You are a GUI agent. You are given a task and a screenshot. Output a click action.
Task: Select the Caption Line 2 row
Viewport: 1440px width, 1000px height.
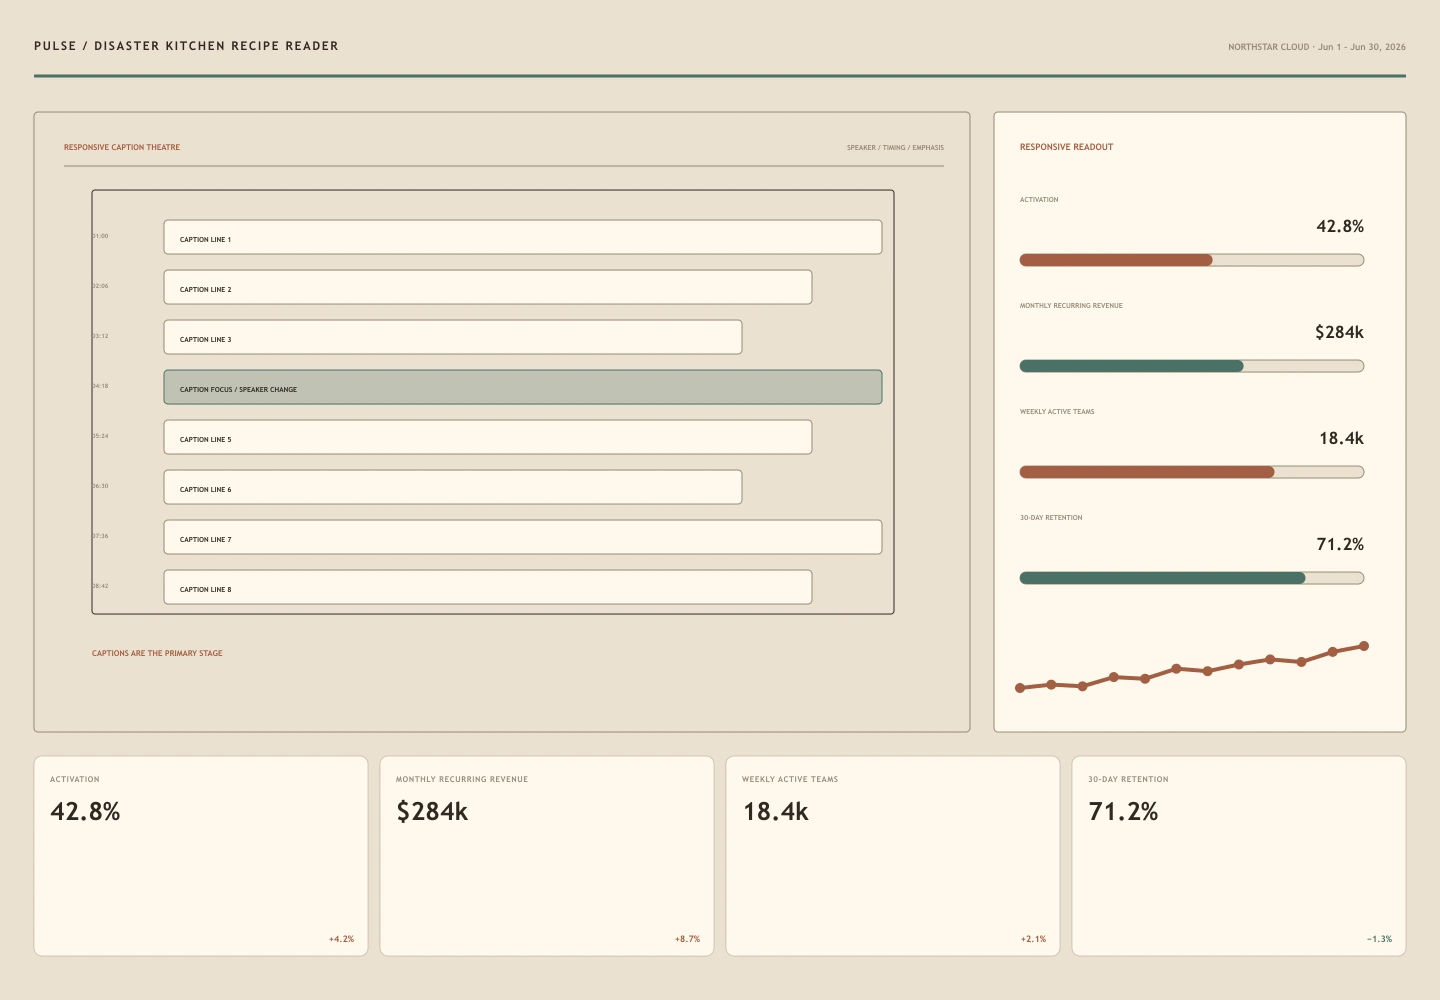click(x=488, y=287)
